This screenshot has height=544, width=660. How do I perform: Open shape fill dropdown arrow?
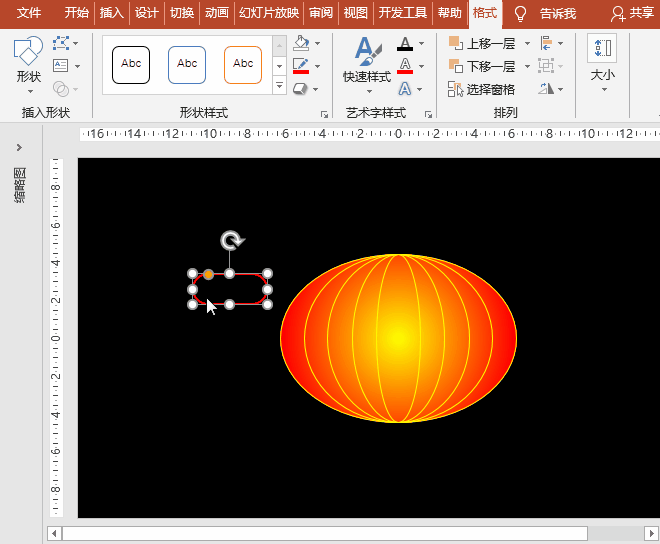(318, 43)
